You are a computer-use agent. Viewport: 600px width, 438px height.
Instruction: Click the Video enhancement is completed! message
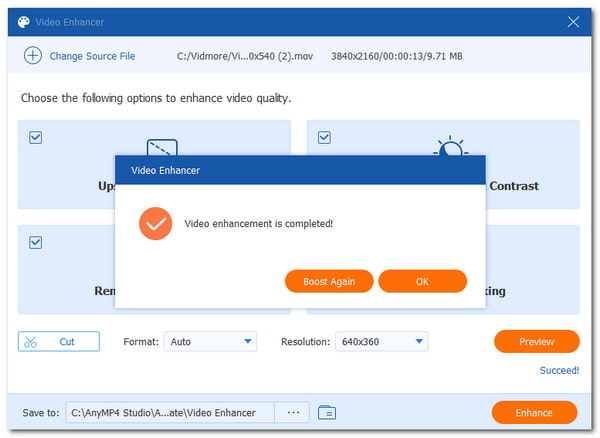pyautogui.click(x=258, y=223)
